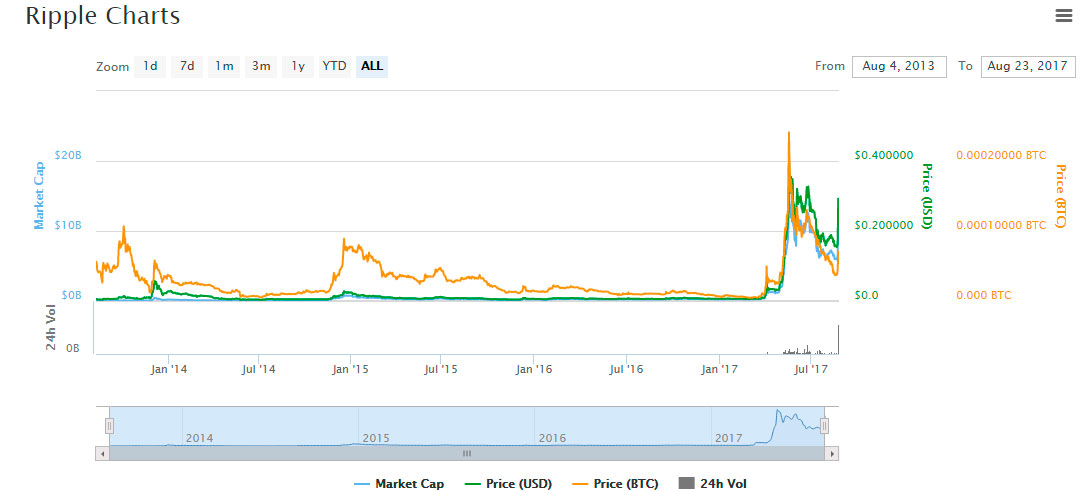Click the navigator scrollbar right arrow

pyautogui.click(x=833, y=454)
